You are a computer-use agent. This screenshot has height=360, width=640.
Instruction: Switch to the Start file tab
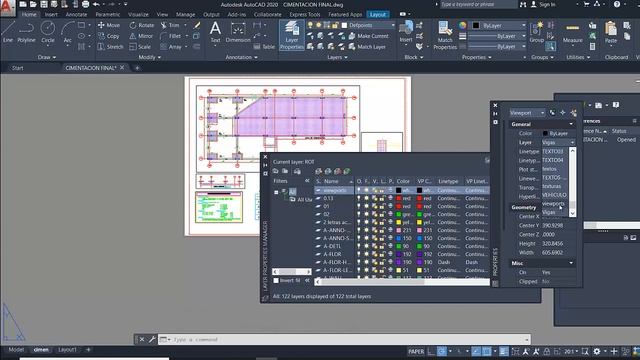tap(18, 68)
